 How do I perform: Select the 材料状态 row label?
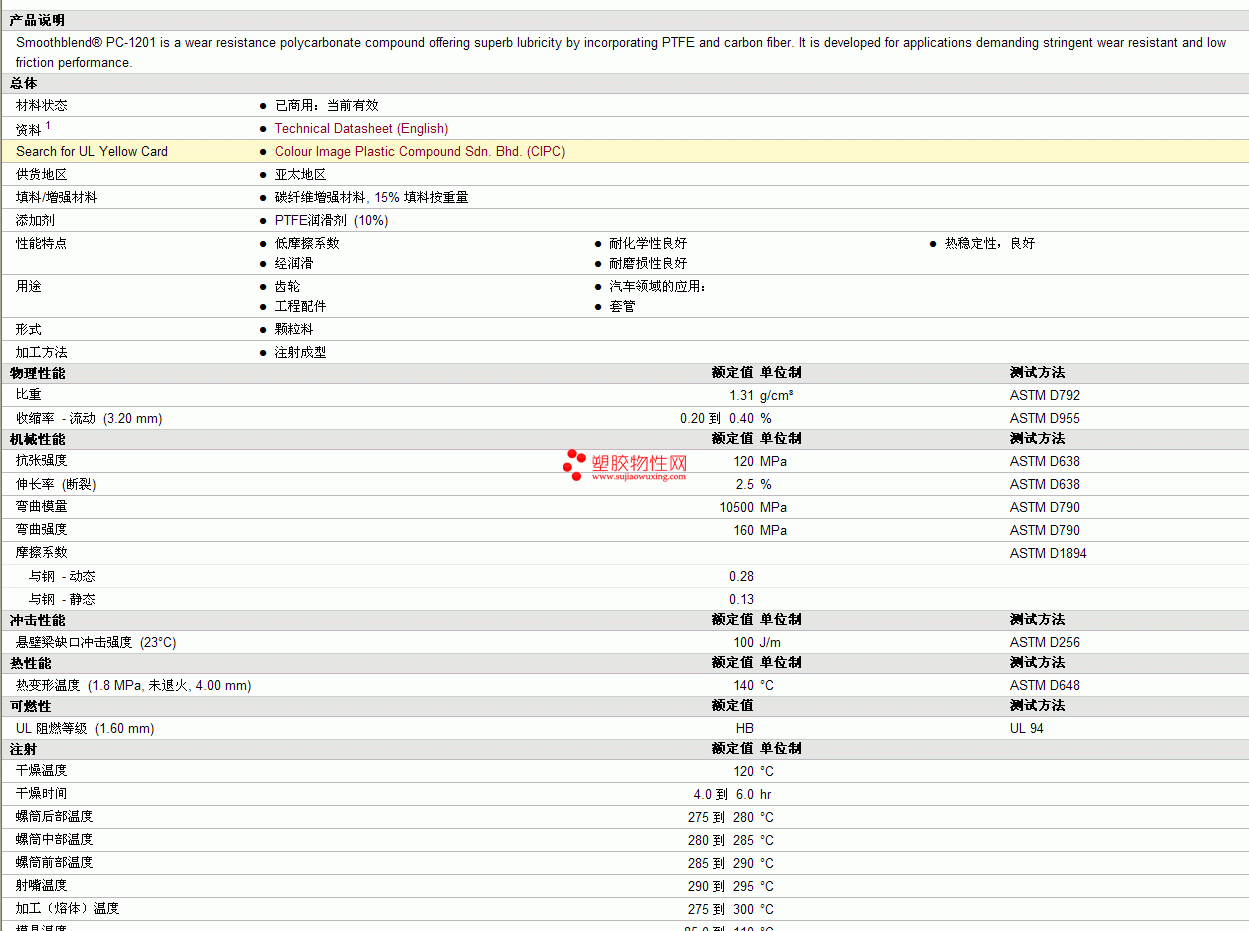(42, 105)
